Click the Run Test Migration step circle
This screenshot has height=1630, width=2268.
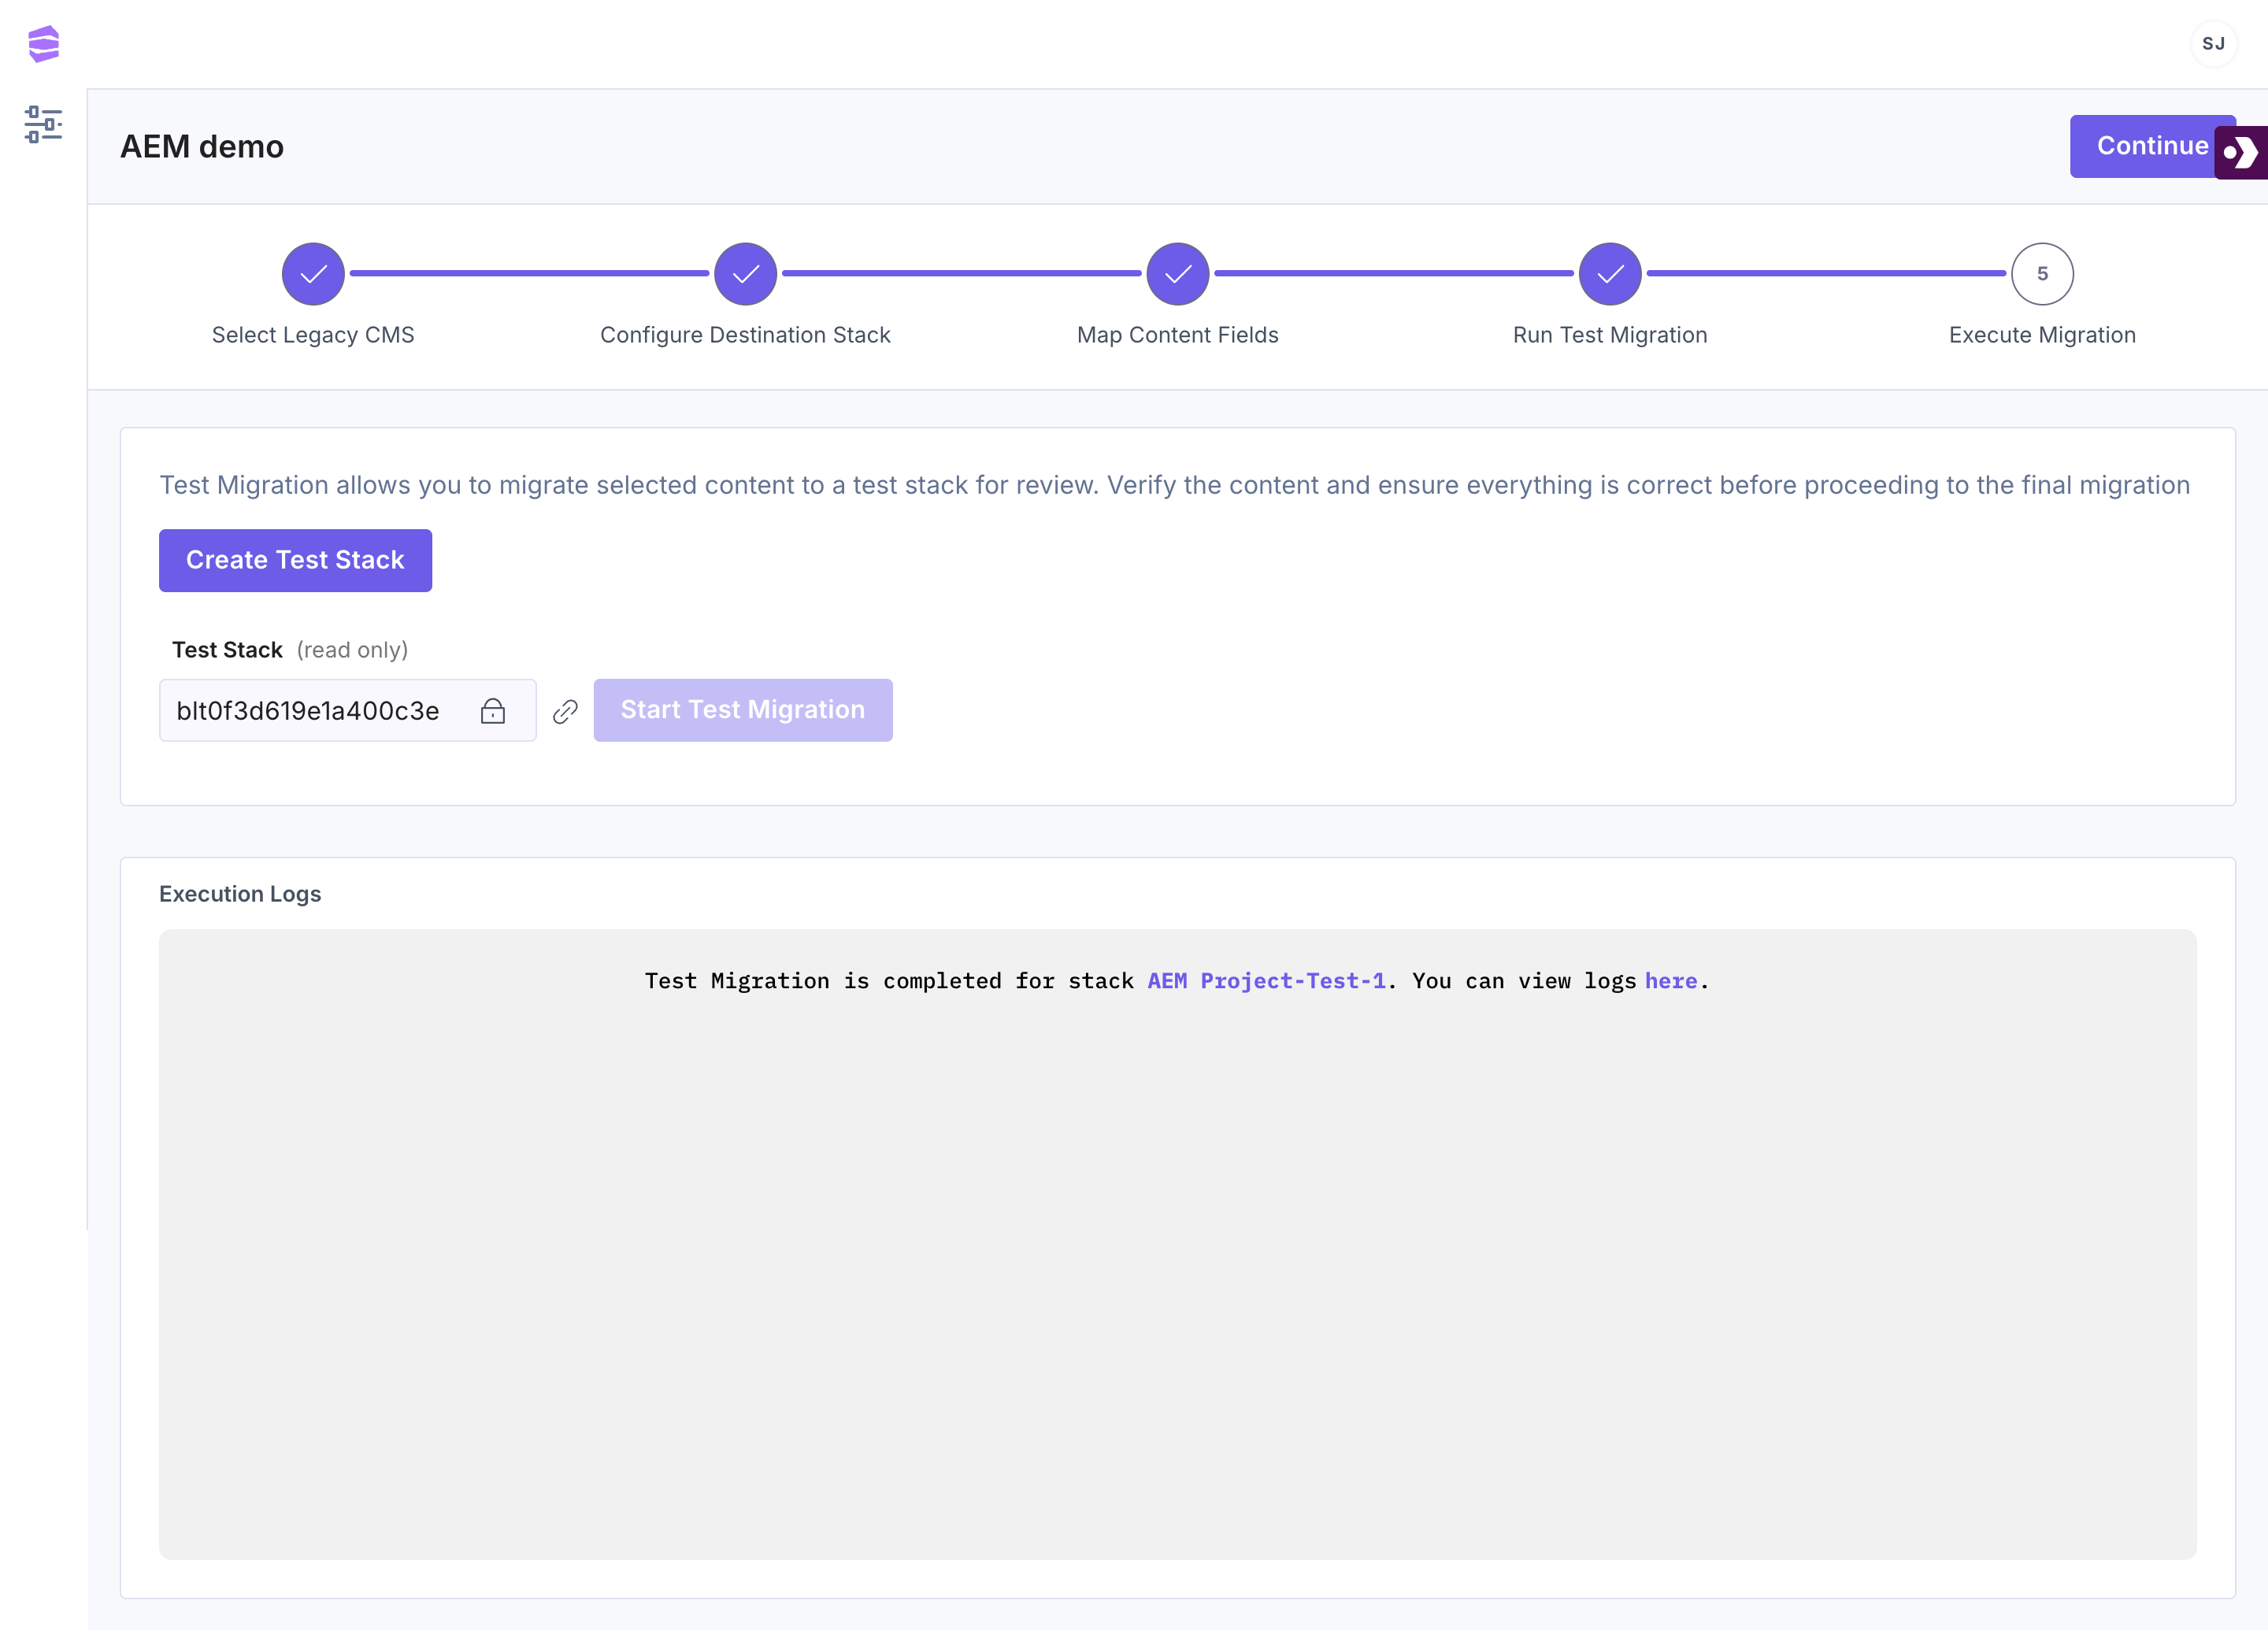[x=1609, y=274]
